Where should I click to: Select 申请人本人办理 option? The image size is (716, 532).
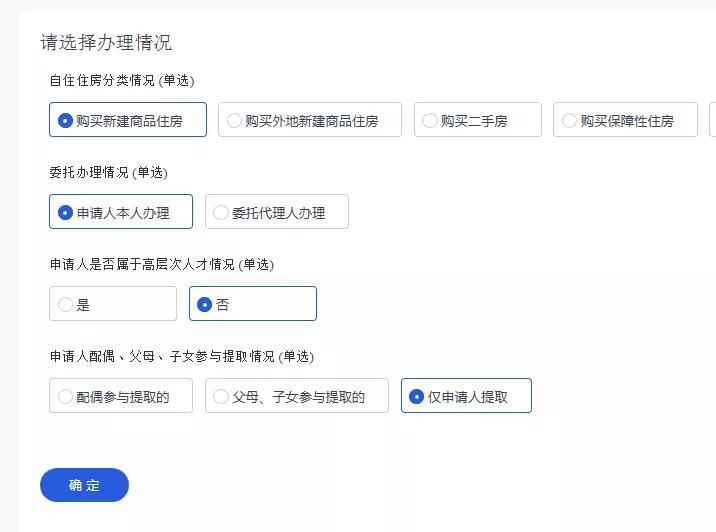pyautogui.click(x=121, y=212)
